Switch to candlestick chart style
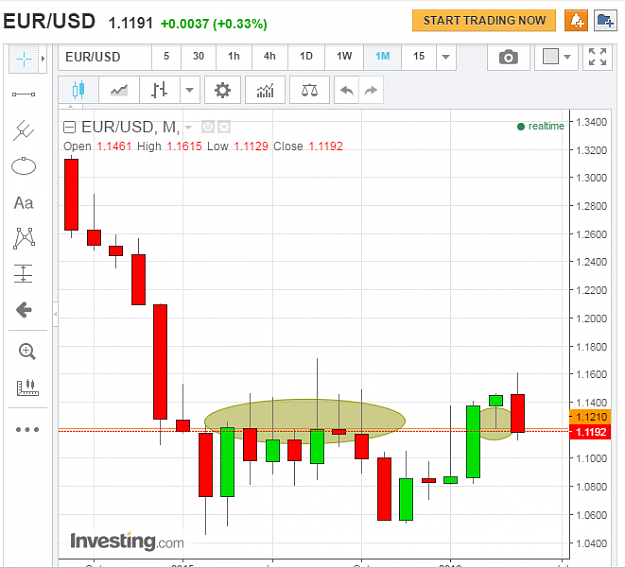Image resolution: width=625 pixels, height=568 pixels. coord(79,90)
